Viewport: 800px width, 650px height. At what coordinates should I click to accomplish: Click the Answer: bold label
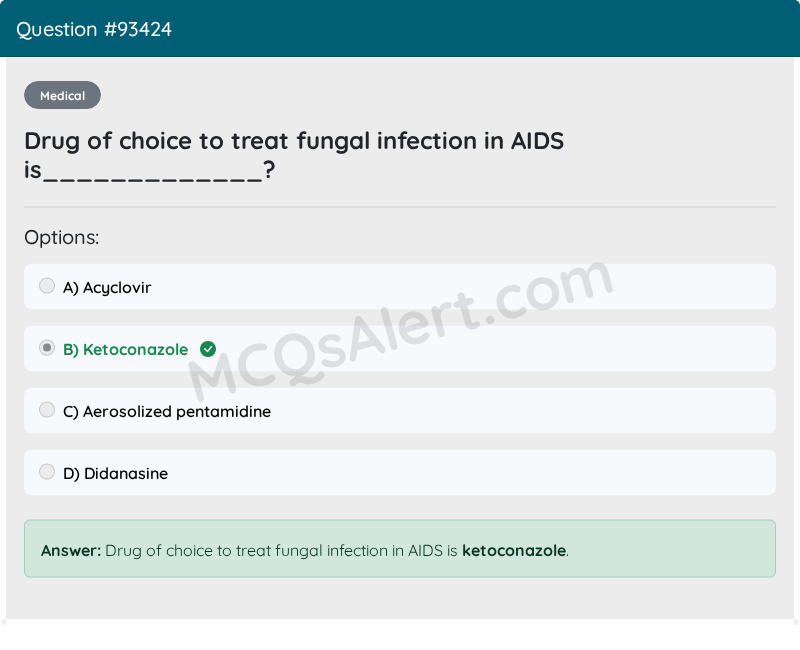71,551
